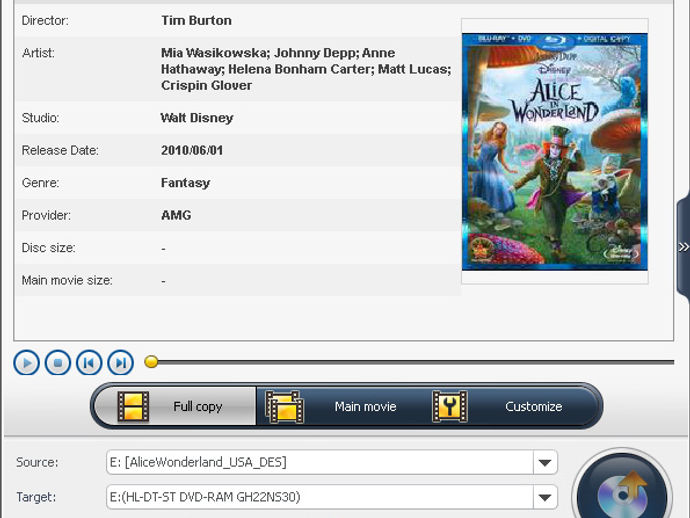
Task: Open the Source dropdown arrow
Action: point(545,463)
